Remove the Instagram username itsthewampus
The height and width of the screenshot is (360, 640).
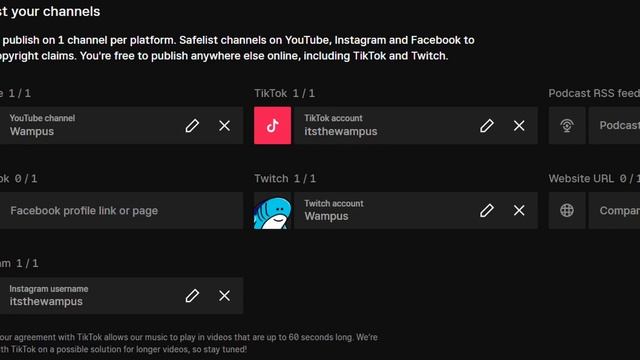(x=224, y=296)
